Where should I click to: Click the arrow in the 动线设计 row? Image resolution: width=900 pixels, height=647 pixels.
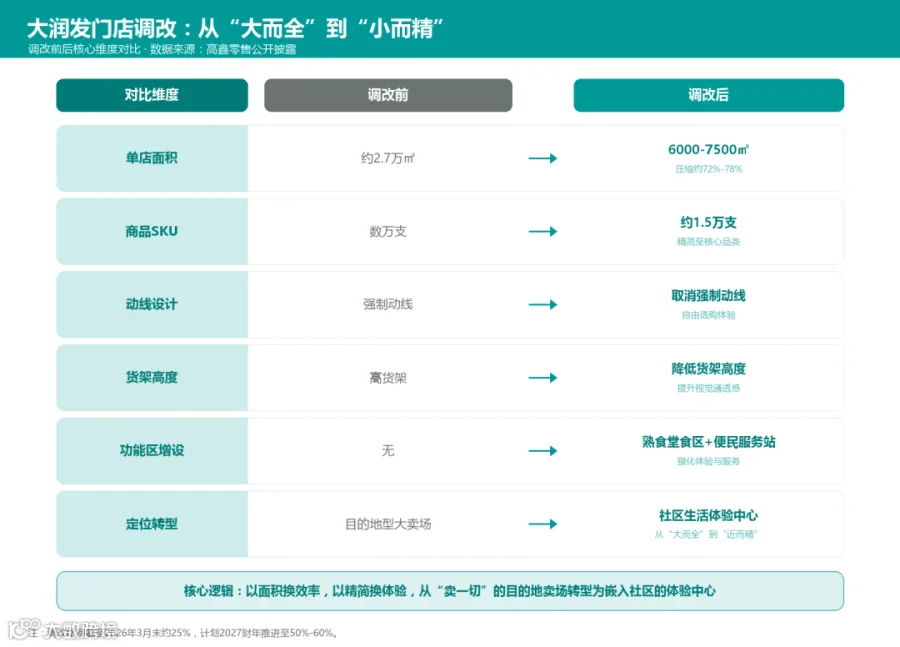[x=543, y=304]
